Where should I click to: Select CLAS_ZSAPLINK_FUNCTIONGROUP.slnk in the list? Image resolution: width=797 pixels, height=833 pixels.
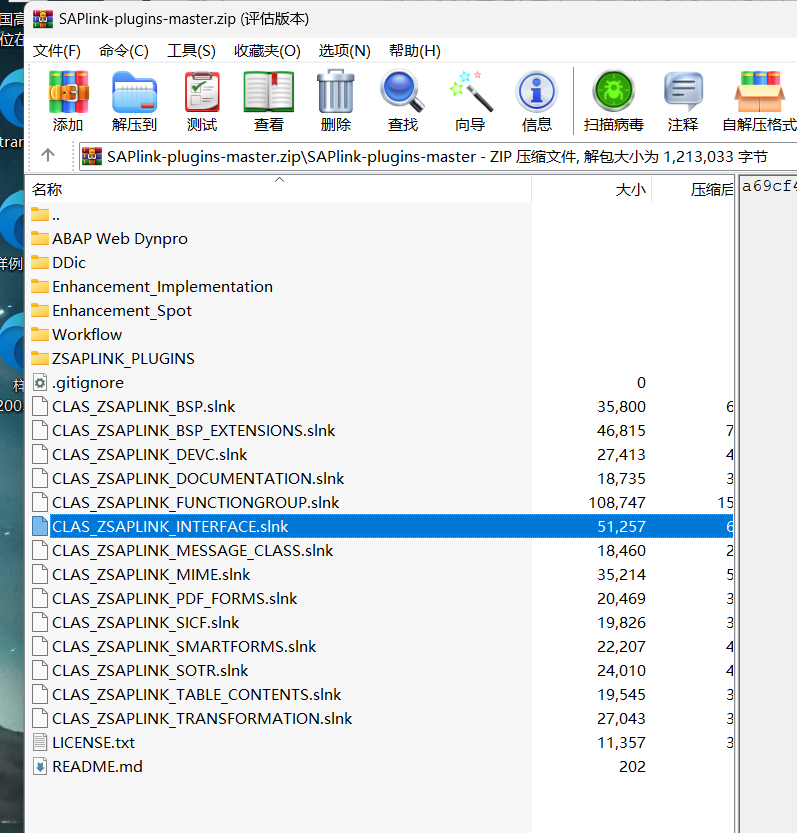tap(196, 502)
